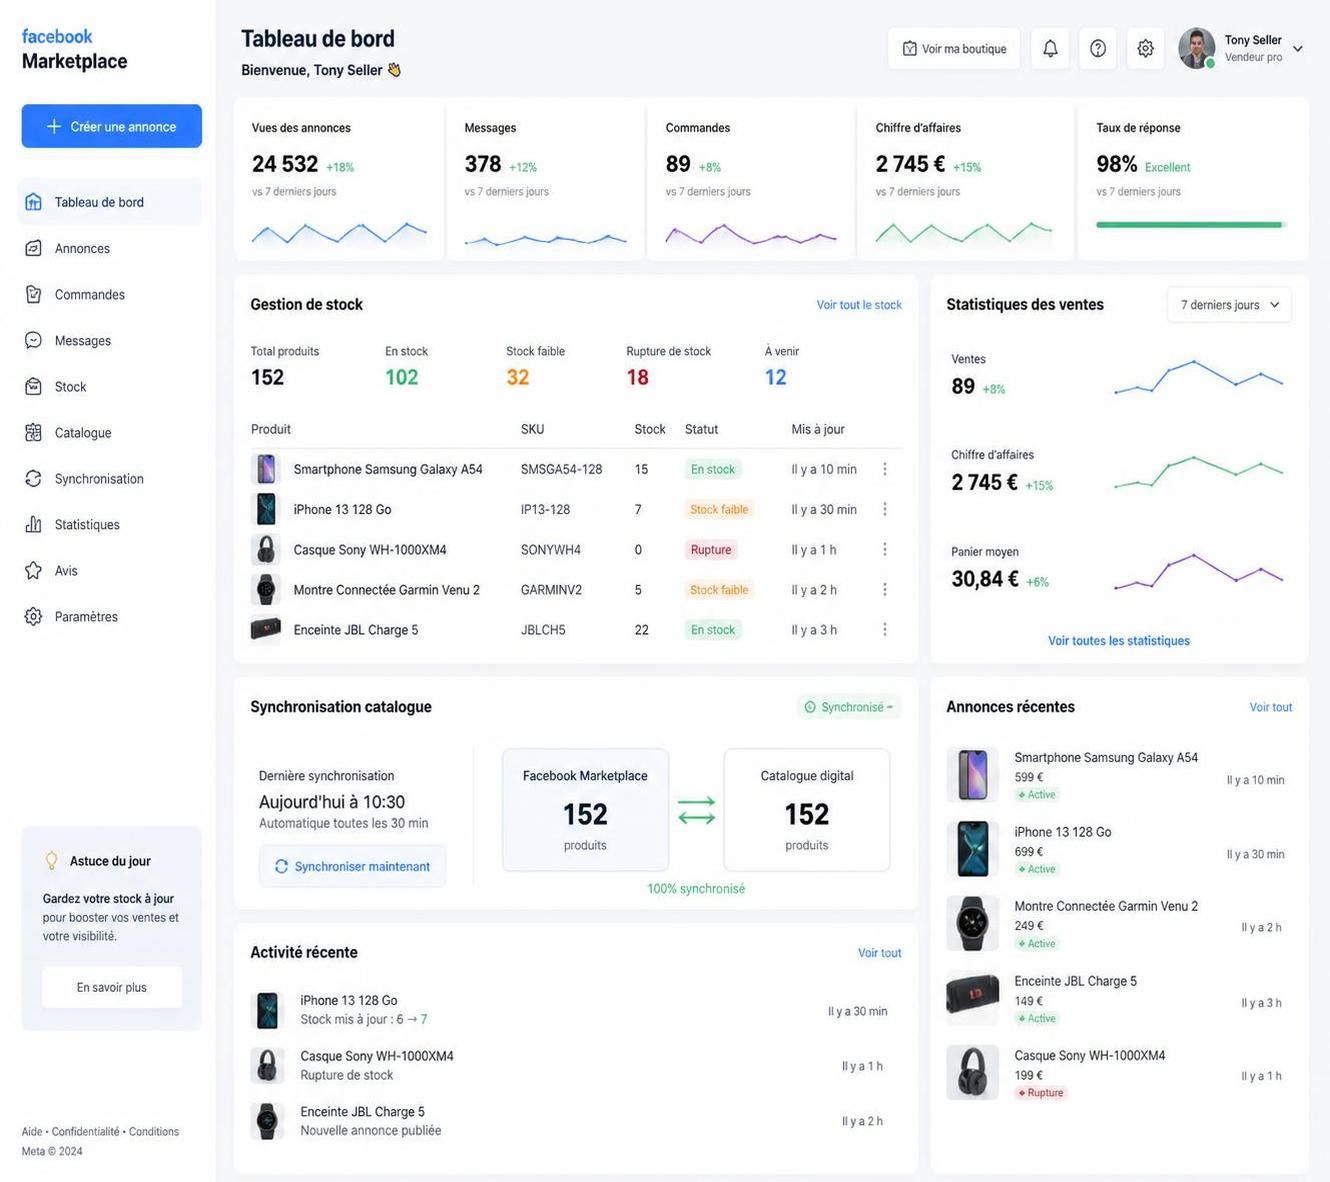Click the Aide footer link
Viewport: 1330px width, 1182px height.
(32, 1132)
